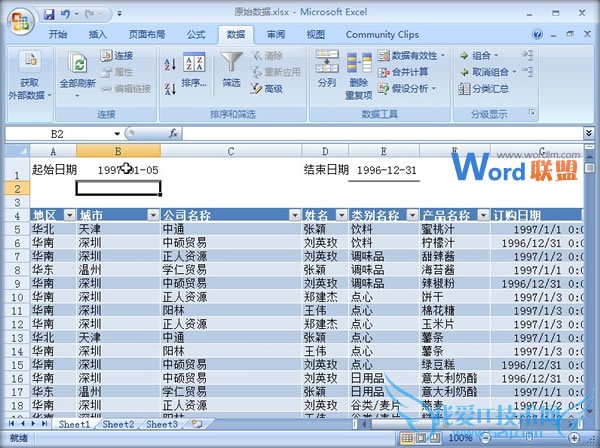Open customize quick access toolbar dropdown

click(x=119, y=14)
